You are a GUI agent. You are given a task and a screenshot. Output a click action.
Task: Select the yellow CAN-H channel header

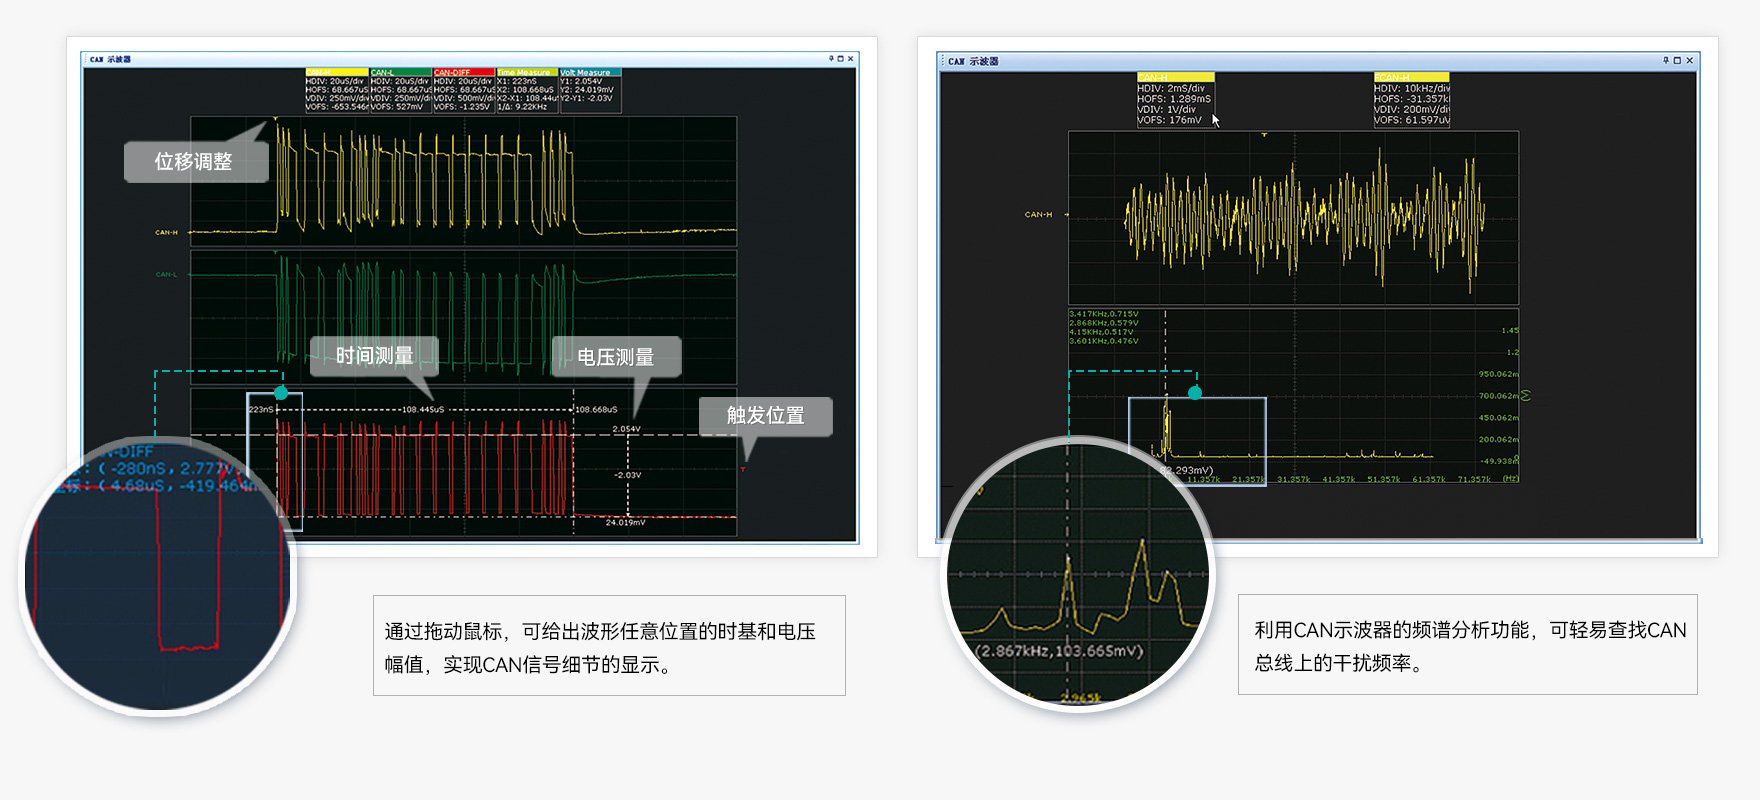click(336, 72)
